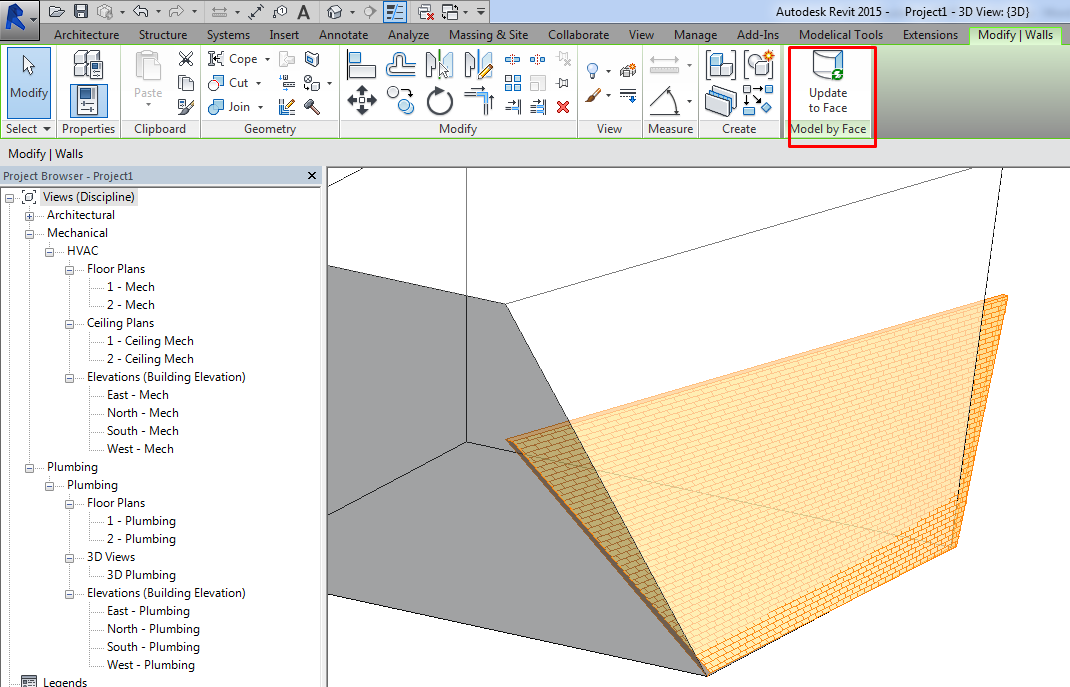Switch to the Annotate ribbon tab
The height and width of the screenshot is (687, 1070).
pos(343,35)
